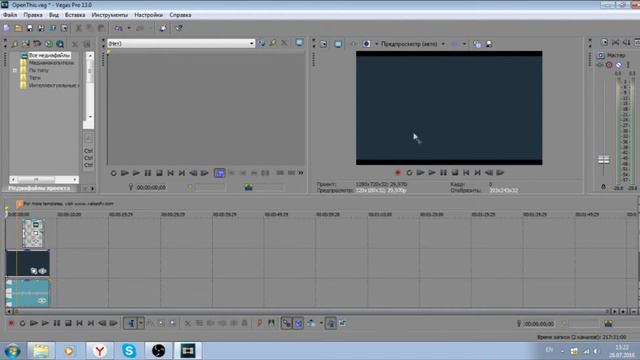Click Project Media tree horizontal scrollbar
The image size is (640, 360).
click(x=44, y=179)
